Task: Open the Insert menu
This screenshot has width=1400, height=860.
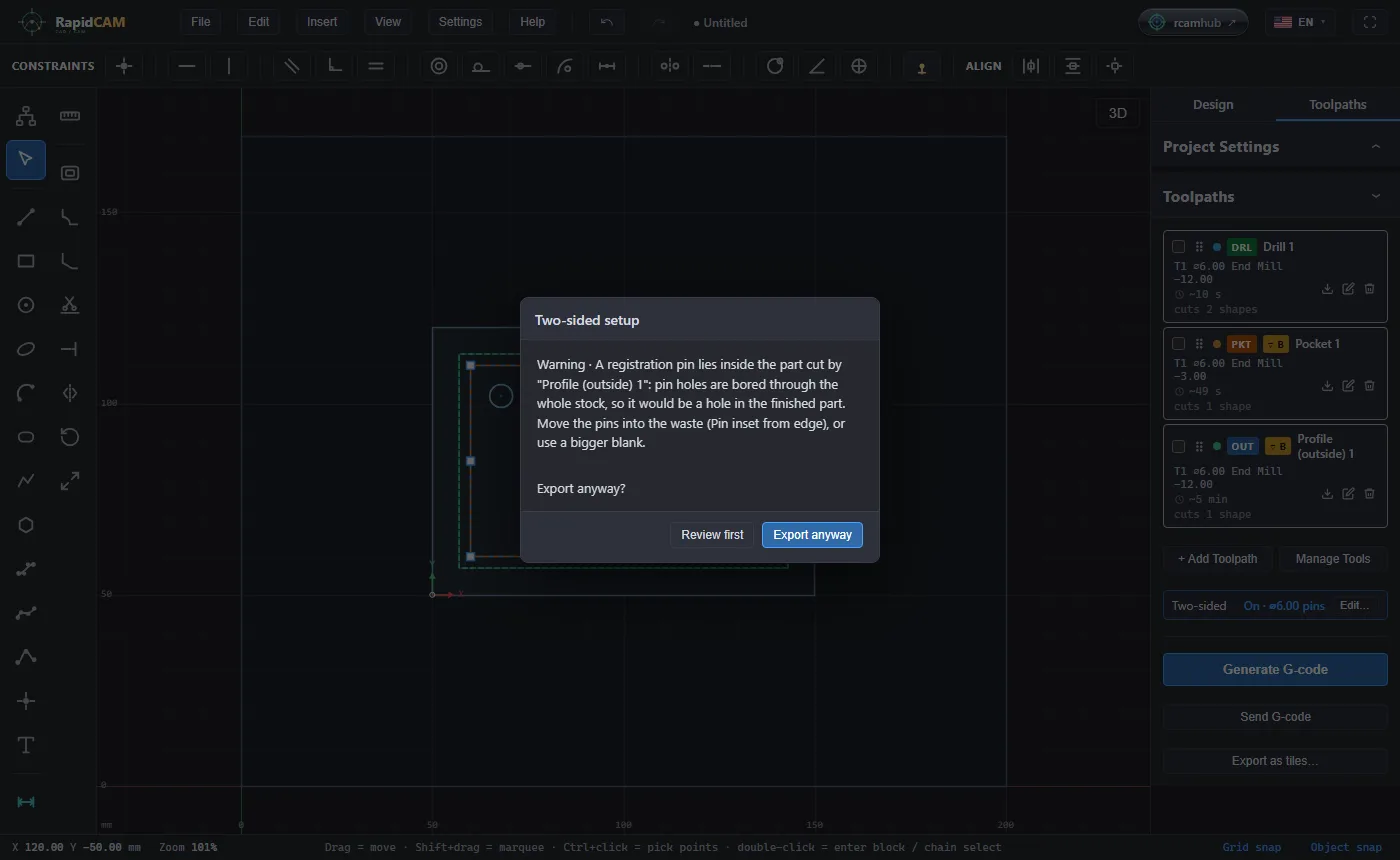Action: point(322,22)
